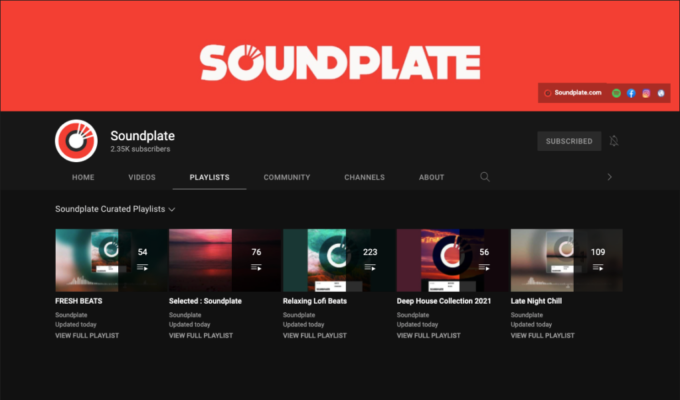The image size is (680, 400).
Task: Switch to the VIDEOS tab
Action: click(142, 177)
